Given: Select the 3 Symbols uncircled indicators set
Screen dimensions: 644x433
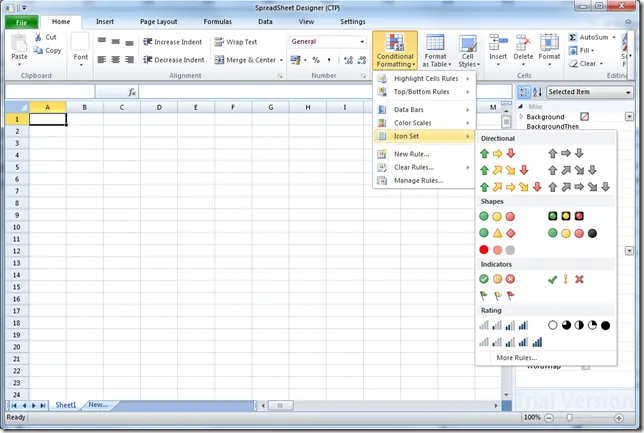Looking at the screenshot, I should (565, 279).
